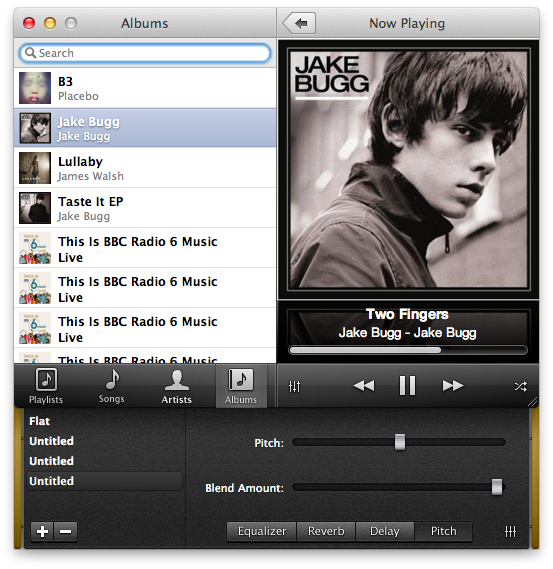Click the Jake Bugg - Jake Bugg subtitle
The image size is (553, 569).
click(x=407, y=333)
